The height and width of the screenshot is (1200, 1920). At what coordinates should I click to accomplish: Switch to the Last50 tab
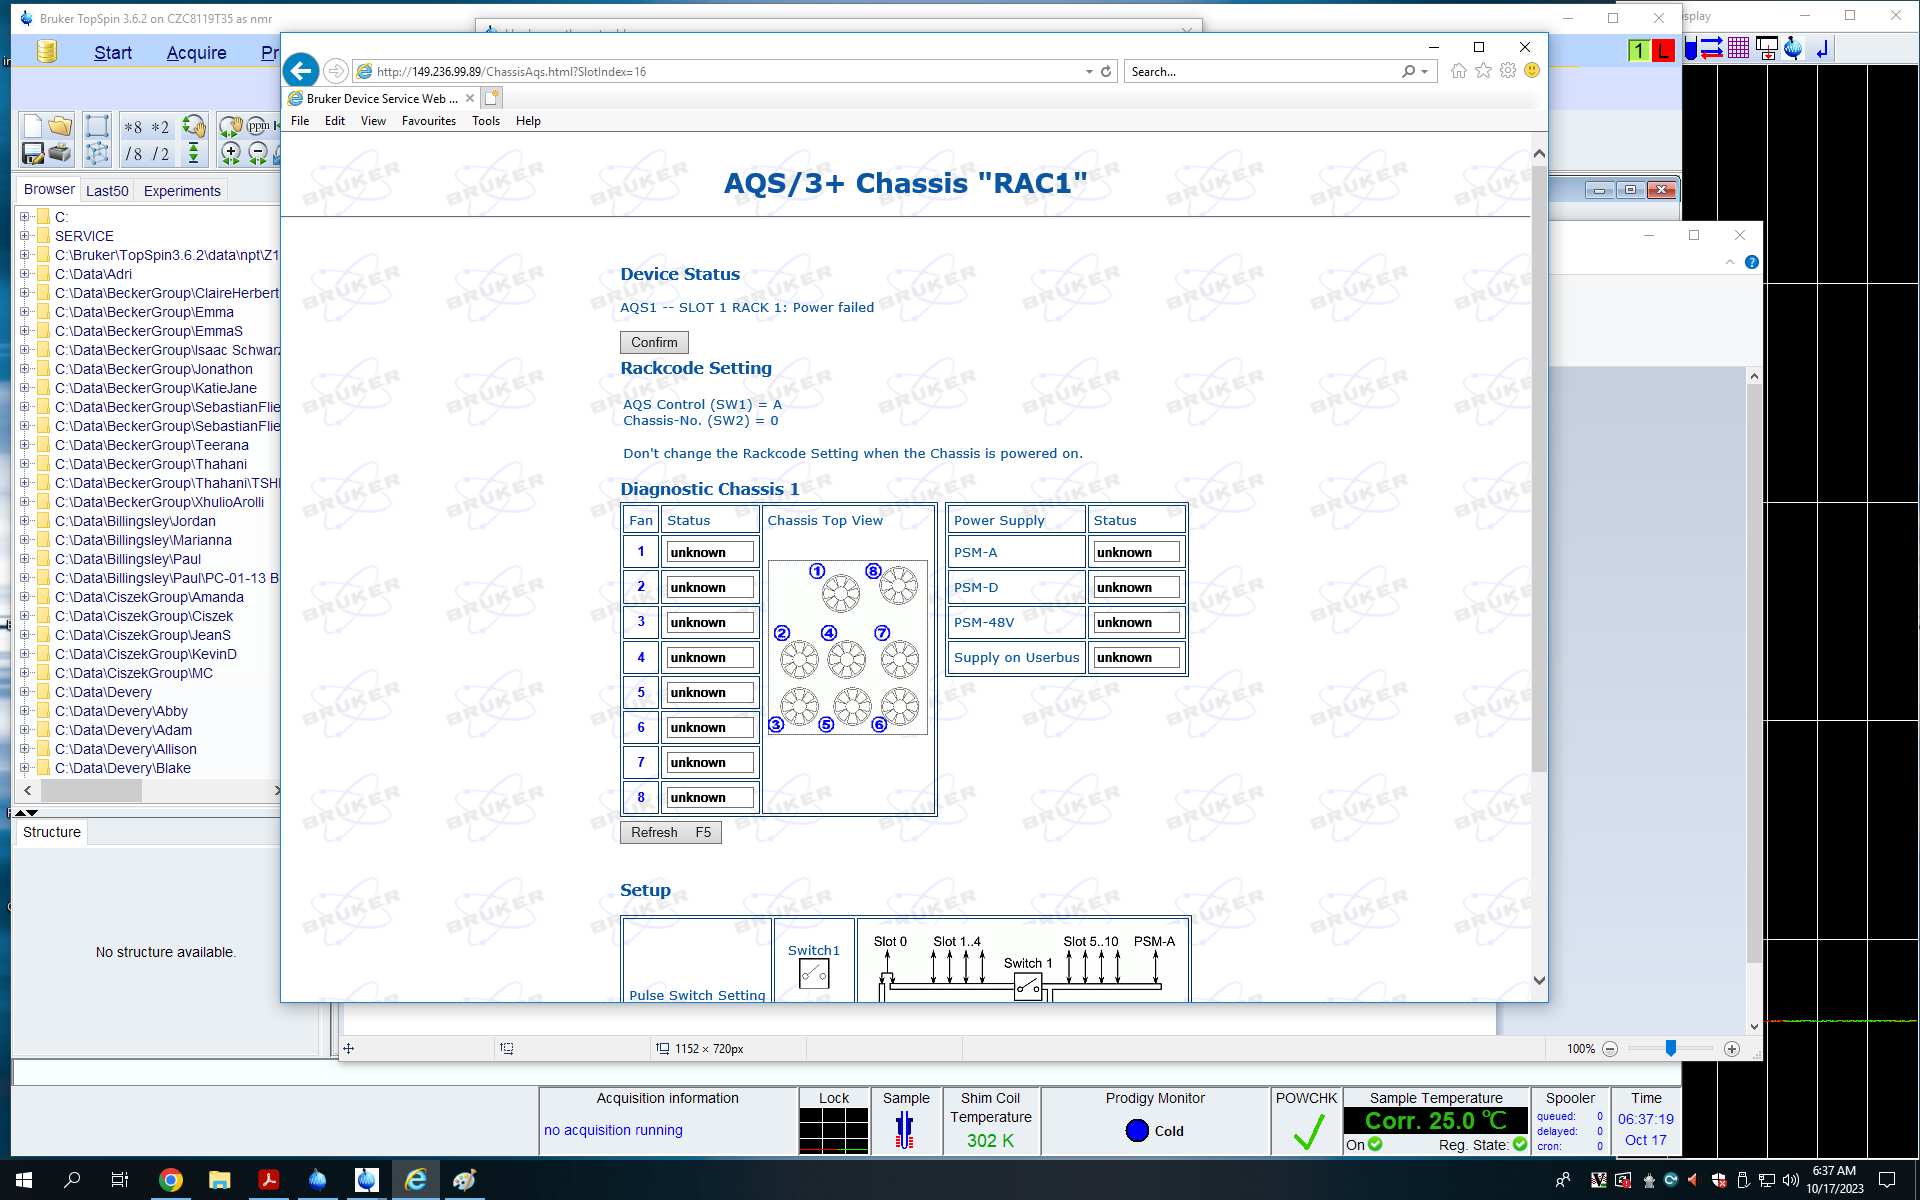coord(107,191)
